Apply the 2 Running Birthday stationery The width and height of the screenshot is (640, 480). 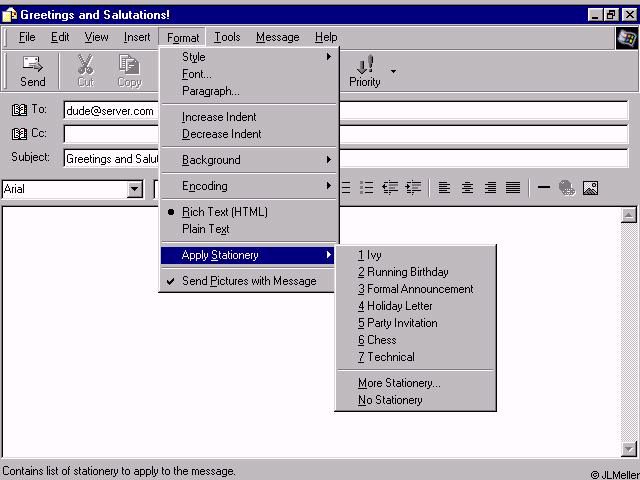(416, 272)
